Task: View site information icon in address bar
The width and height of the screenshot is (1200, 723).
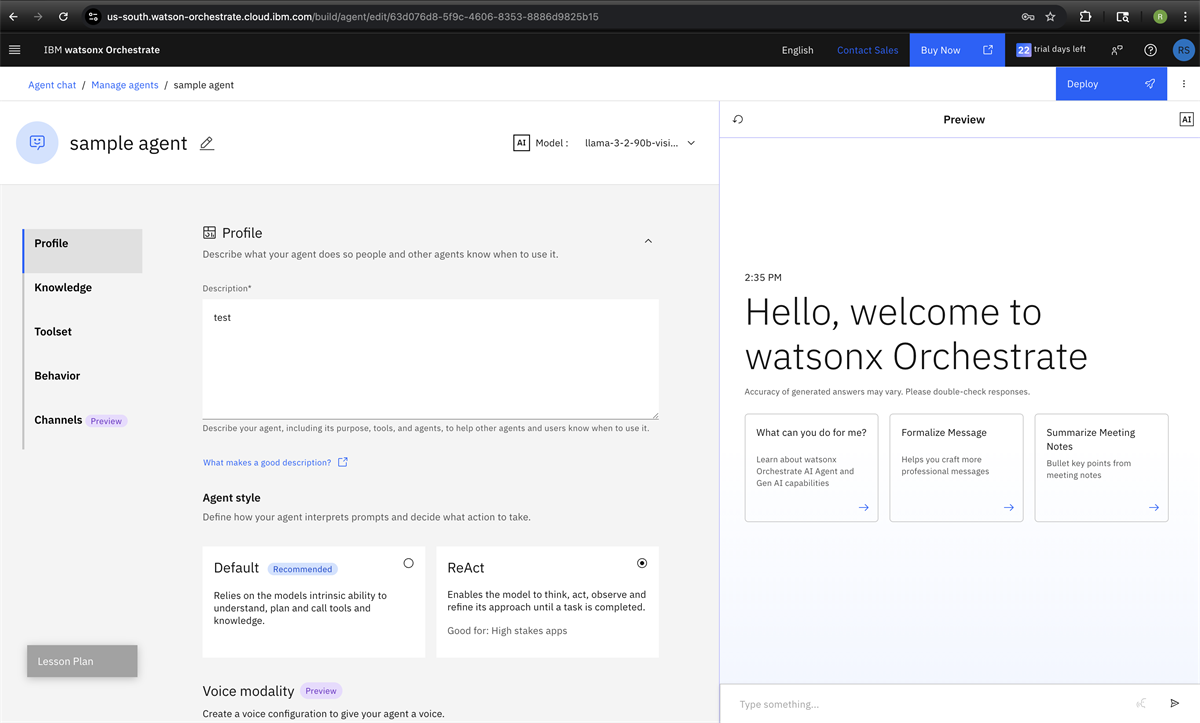Action: click(93, 16)
